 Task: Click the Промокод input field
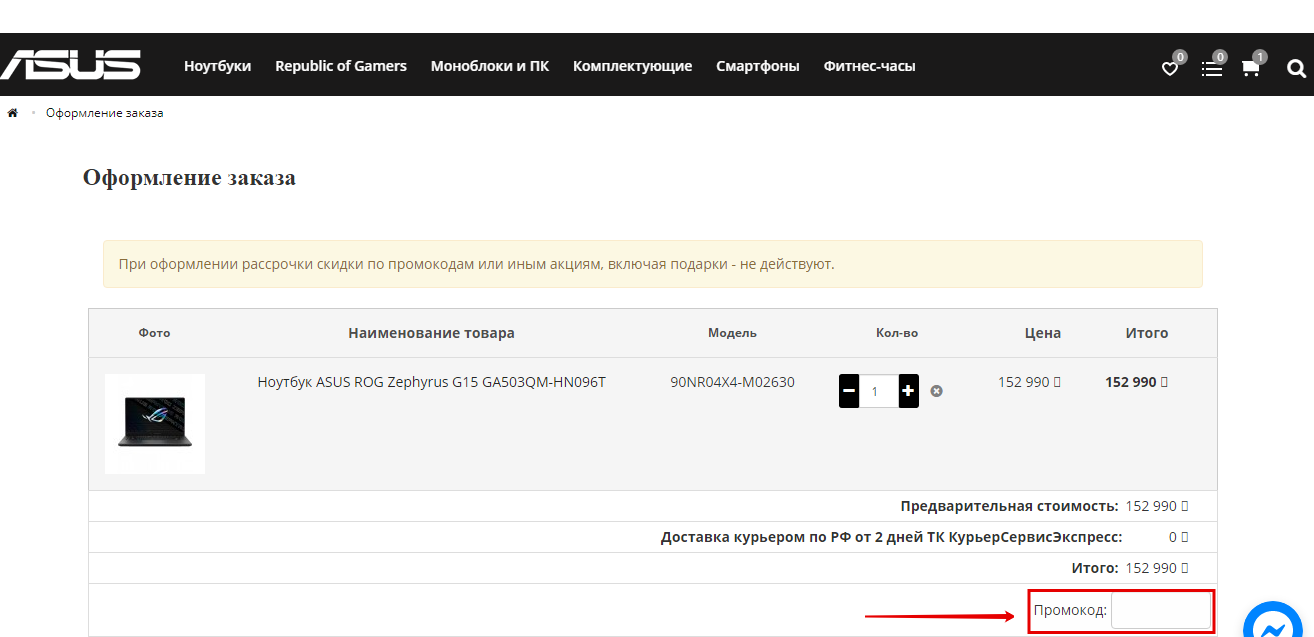click(x=1160, y=610)
